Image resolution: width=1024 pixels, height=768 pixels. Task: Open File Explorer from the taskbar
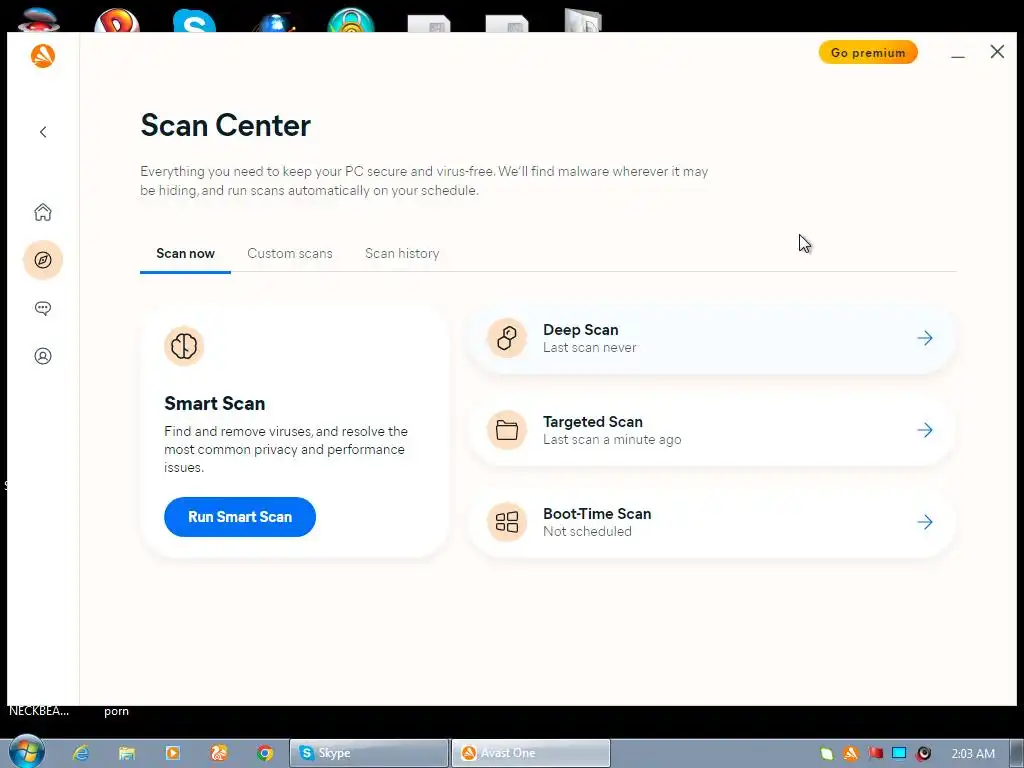click(127, 753)
